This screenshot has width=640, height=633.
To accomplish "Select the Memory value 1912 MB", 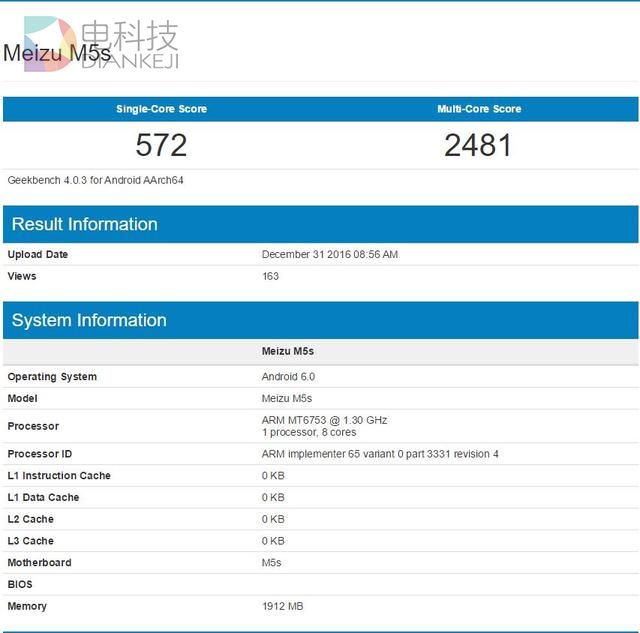I will pyautogui.click(x=282, y=606).
